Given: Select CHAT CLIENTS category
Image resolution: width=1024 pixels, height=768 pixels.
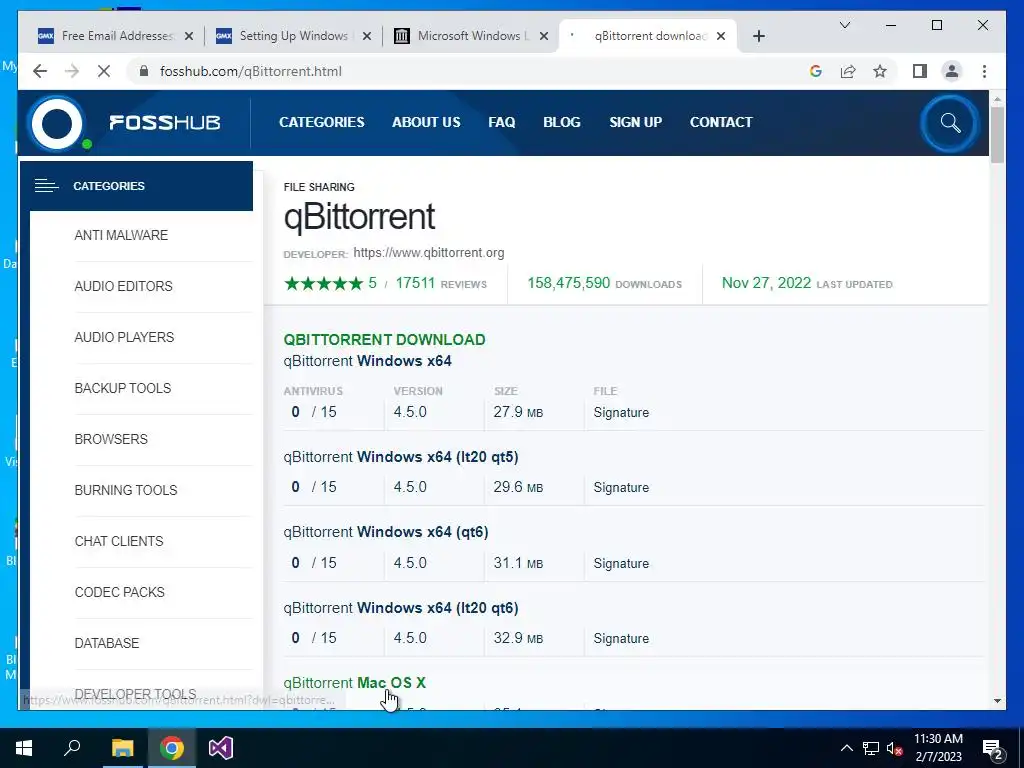Looking at the screenshot, I should point(119,541).
